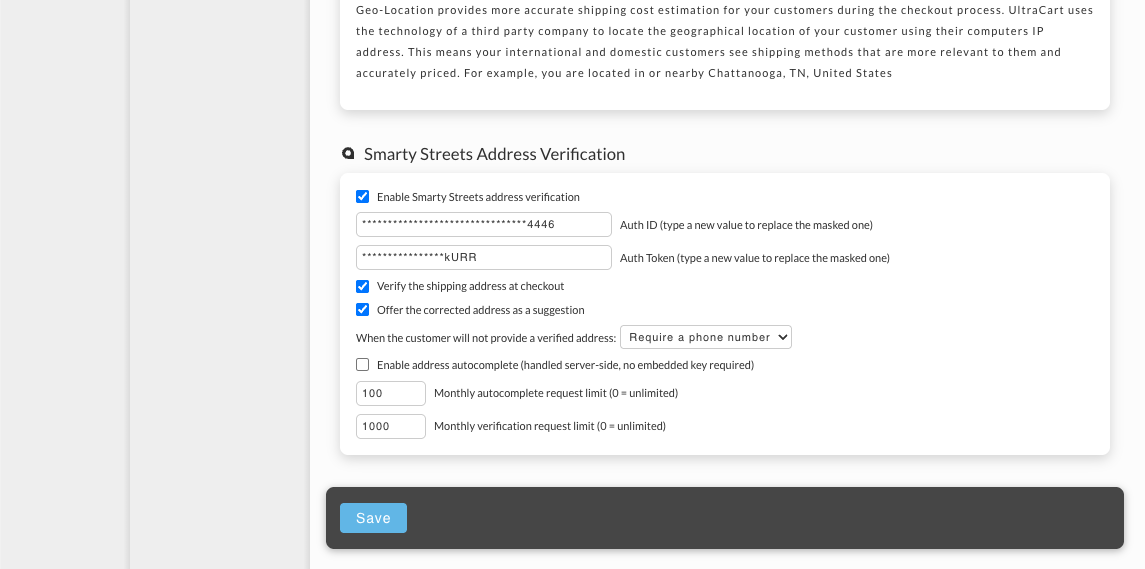
Task: Click the Smarty Streets section icon
Action: tap(348, 153)
